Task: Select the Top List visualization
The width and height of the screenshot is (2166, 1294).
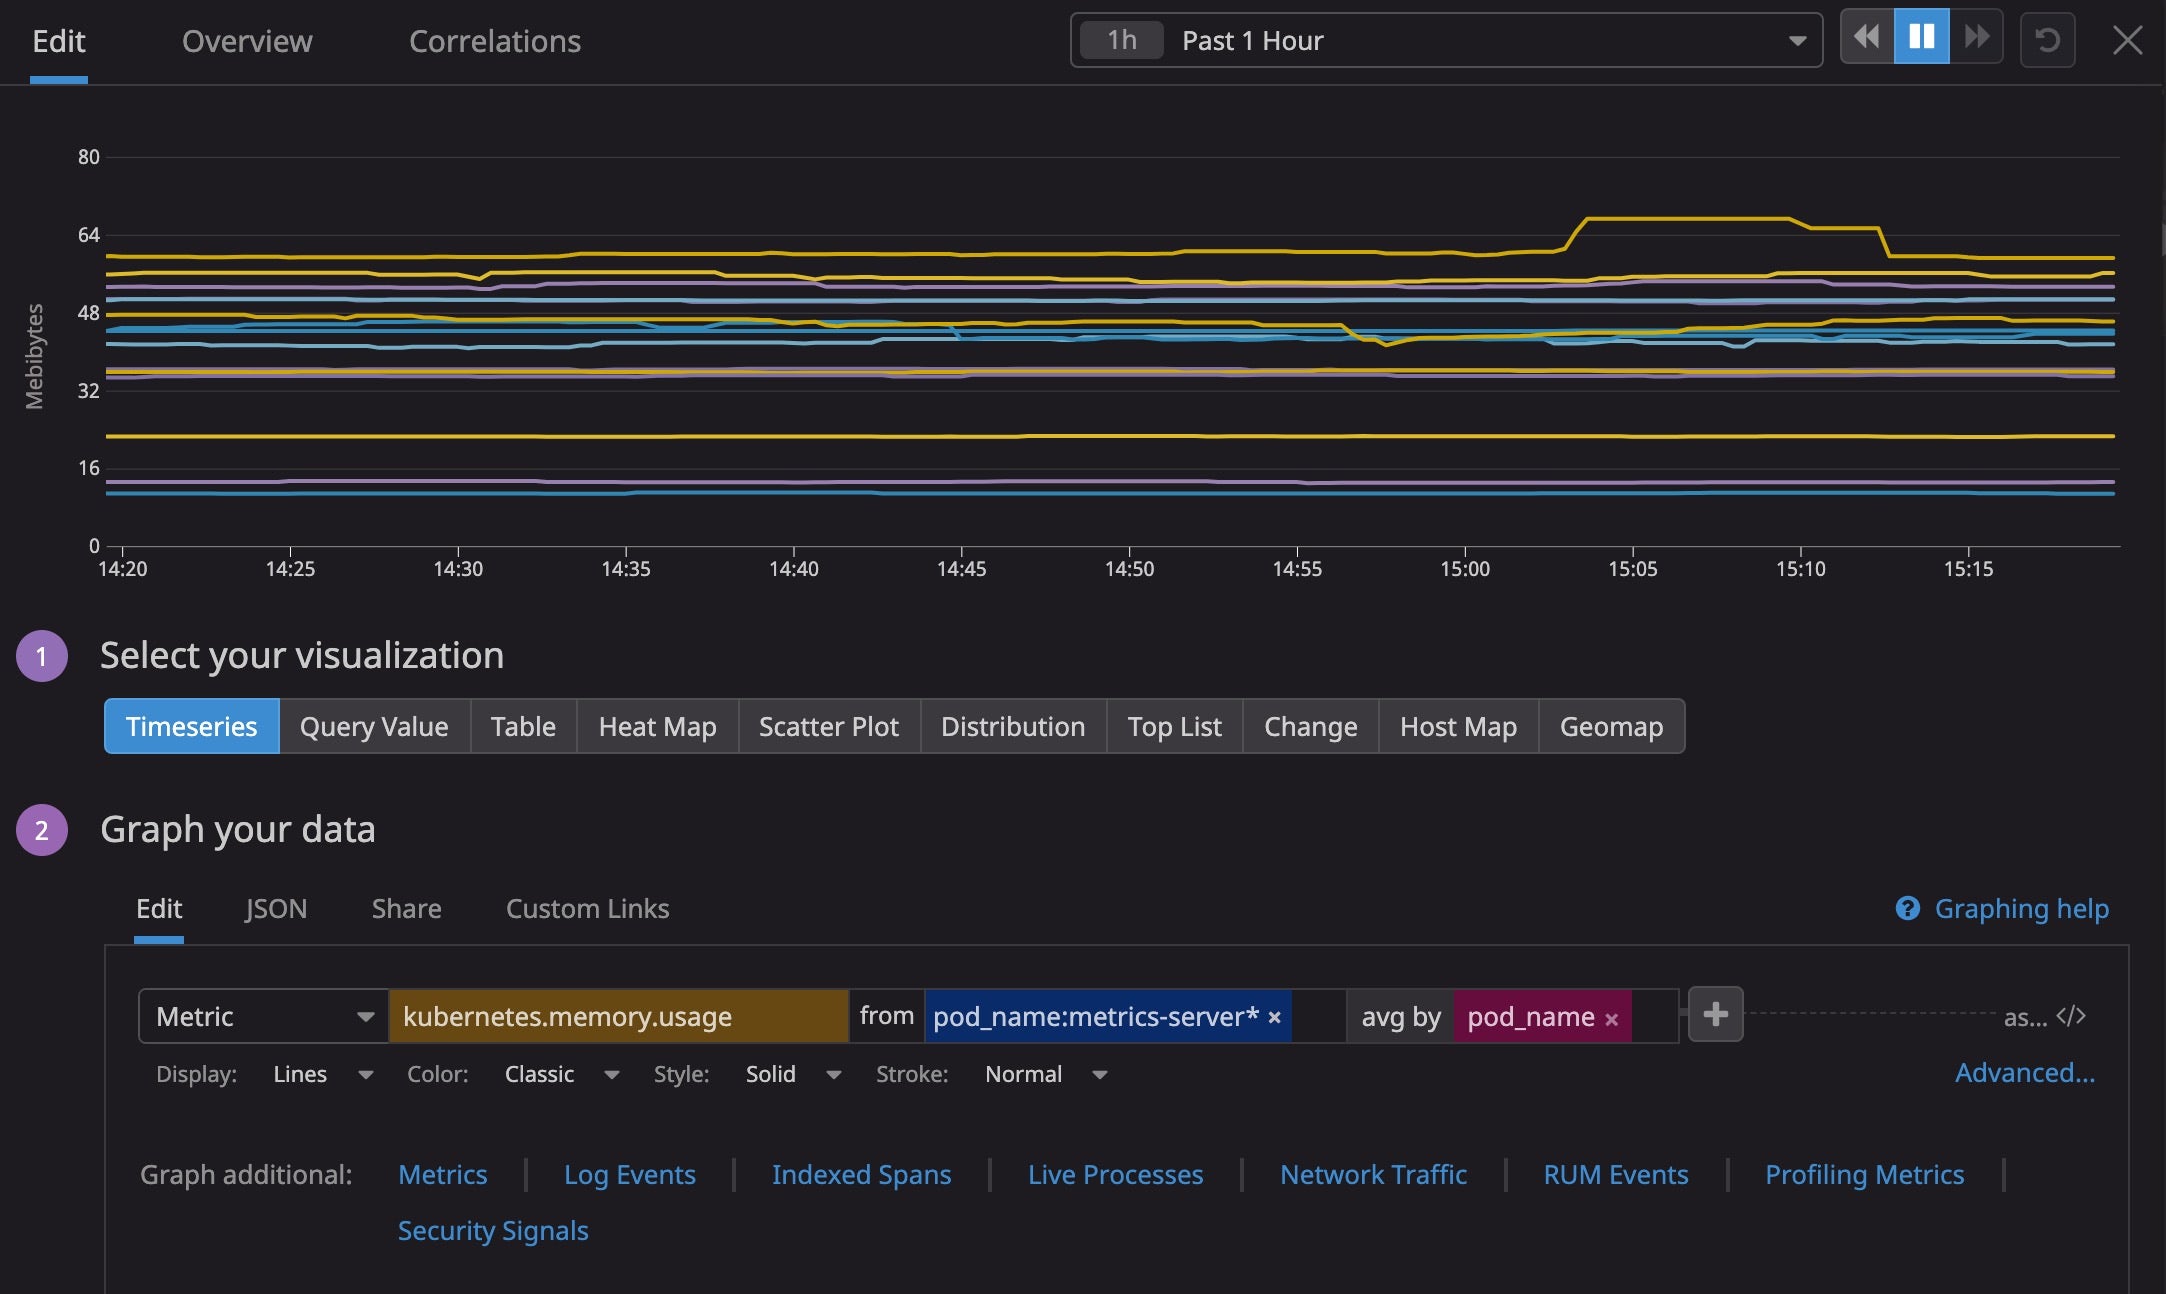Action: 1173,726
